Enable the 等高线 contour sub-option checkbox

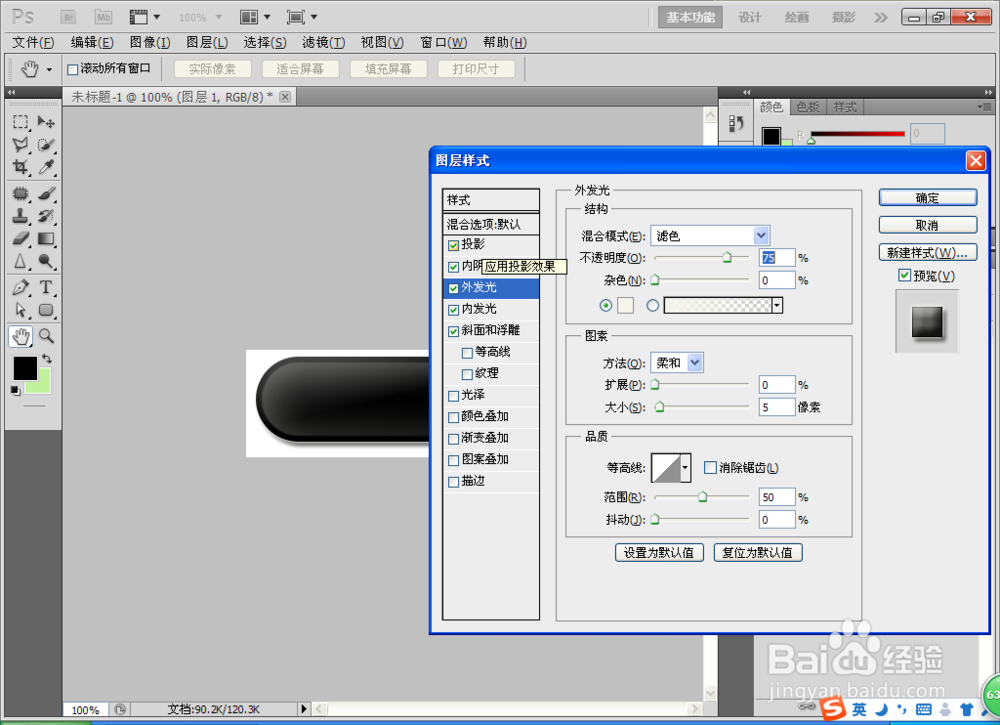467,353
